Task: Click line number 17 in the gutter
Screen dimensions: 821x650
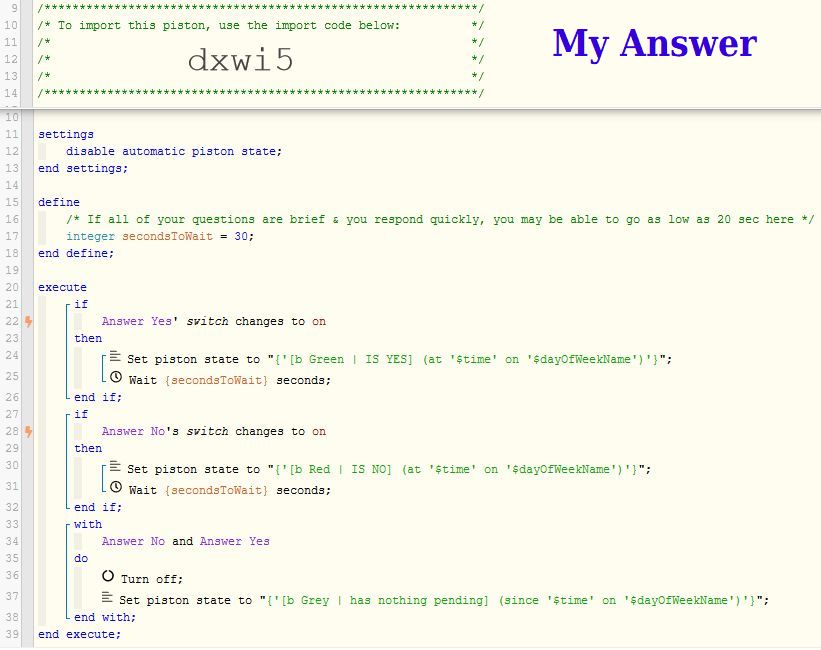Action: [12, 236]
